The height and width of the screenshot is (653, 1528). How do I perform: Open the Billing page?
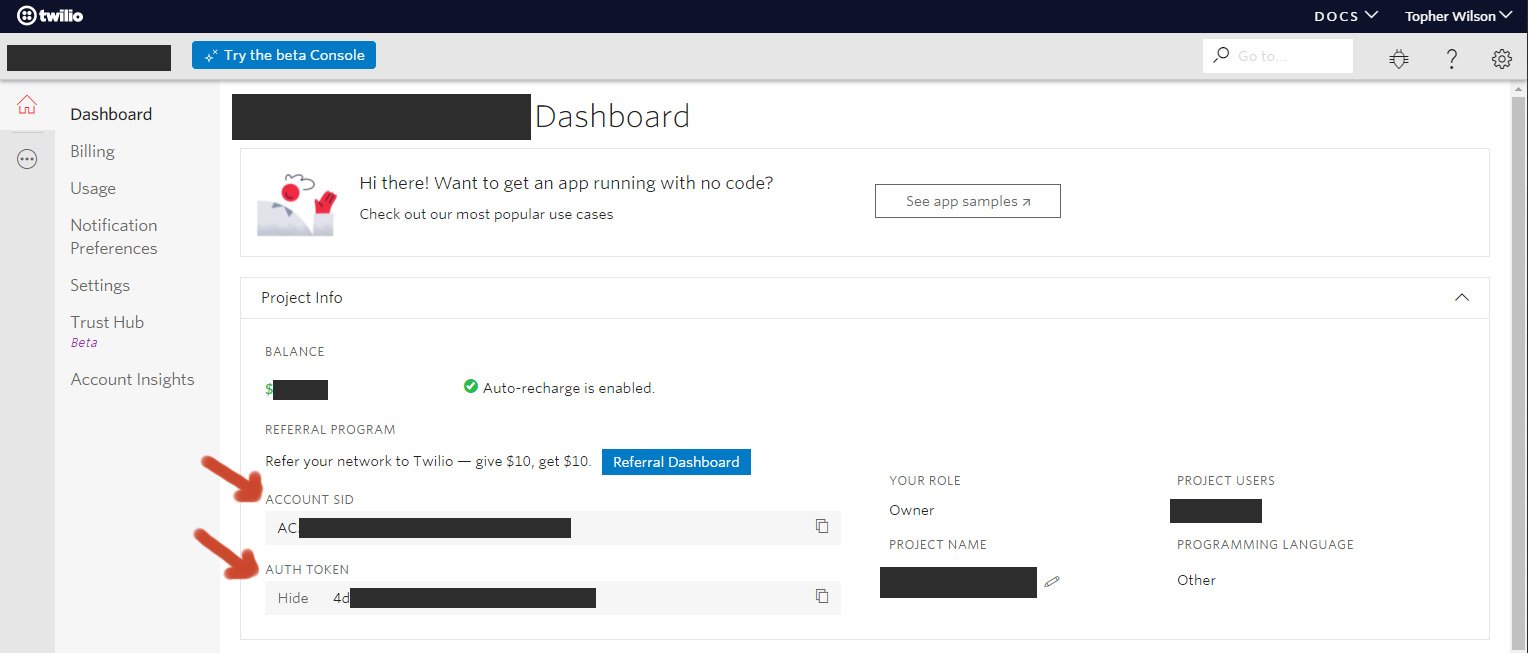pos(92,151)
